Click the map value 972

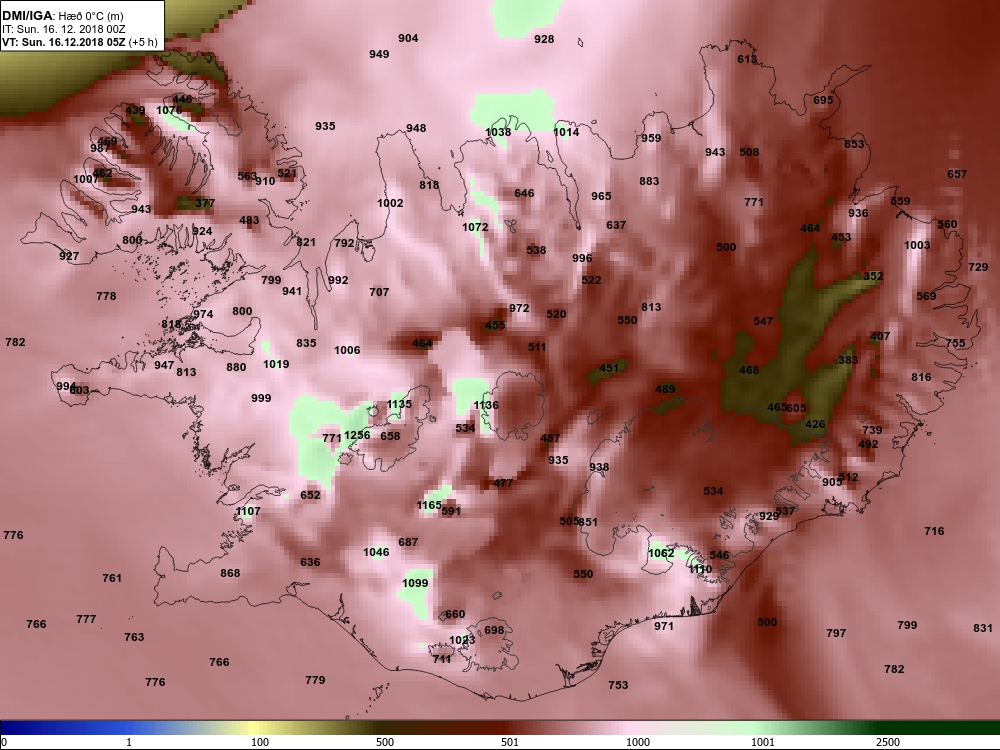[x=519, y=309]
